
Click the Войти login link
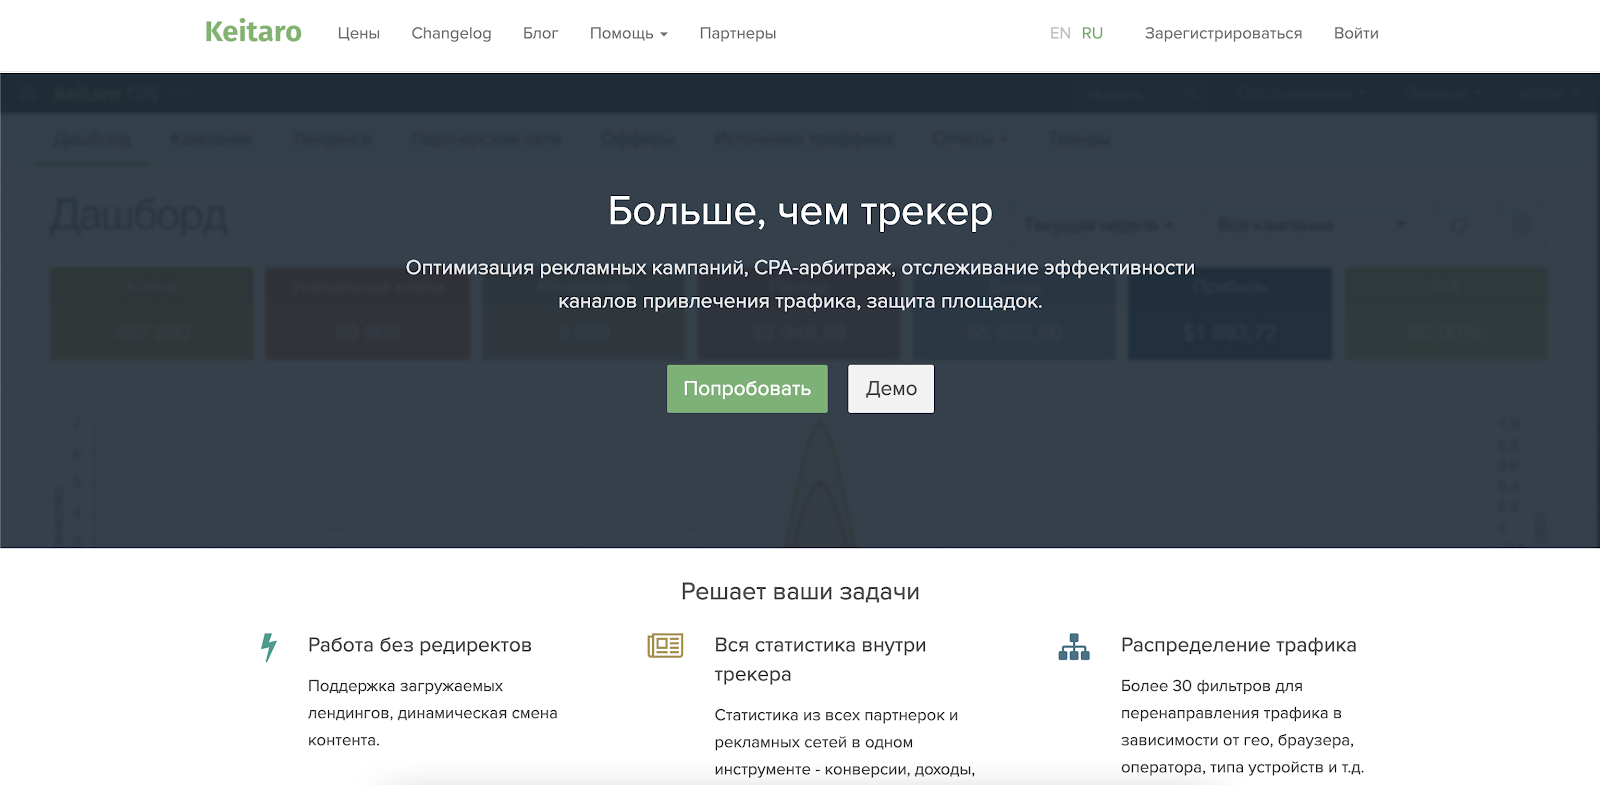coord(1356,33)
